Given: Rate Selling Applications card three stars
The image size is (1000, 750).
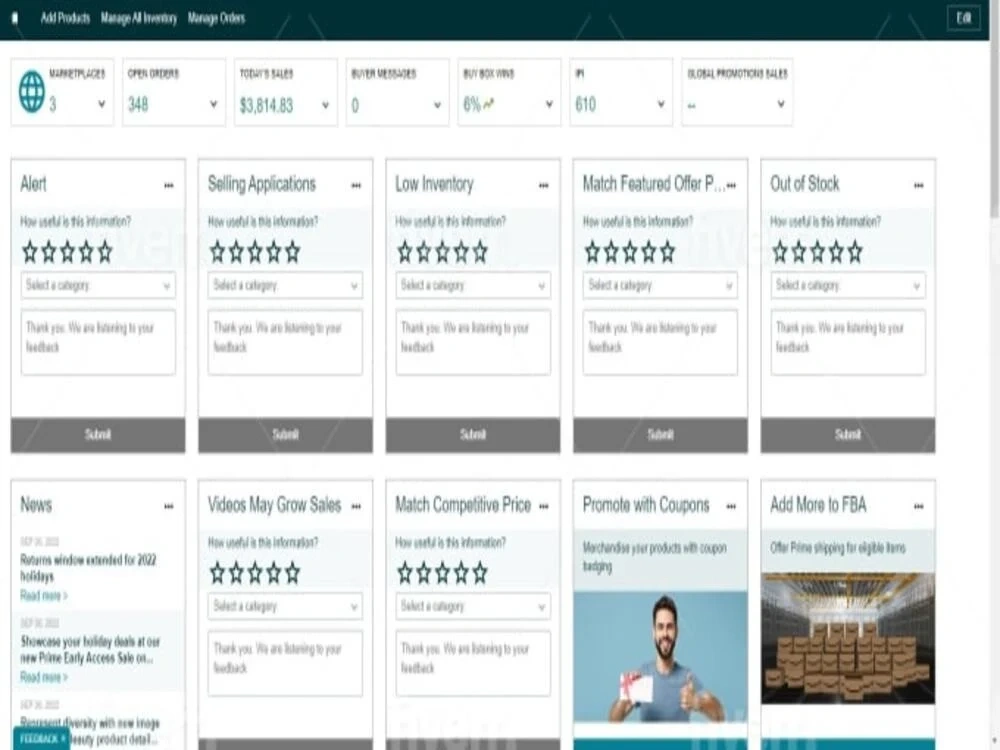Looking at the screenshot, I should [255, 252].
